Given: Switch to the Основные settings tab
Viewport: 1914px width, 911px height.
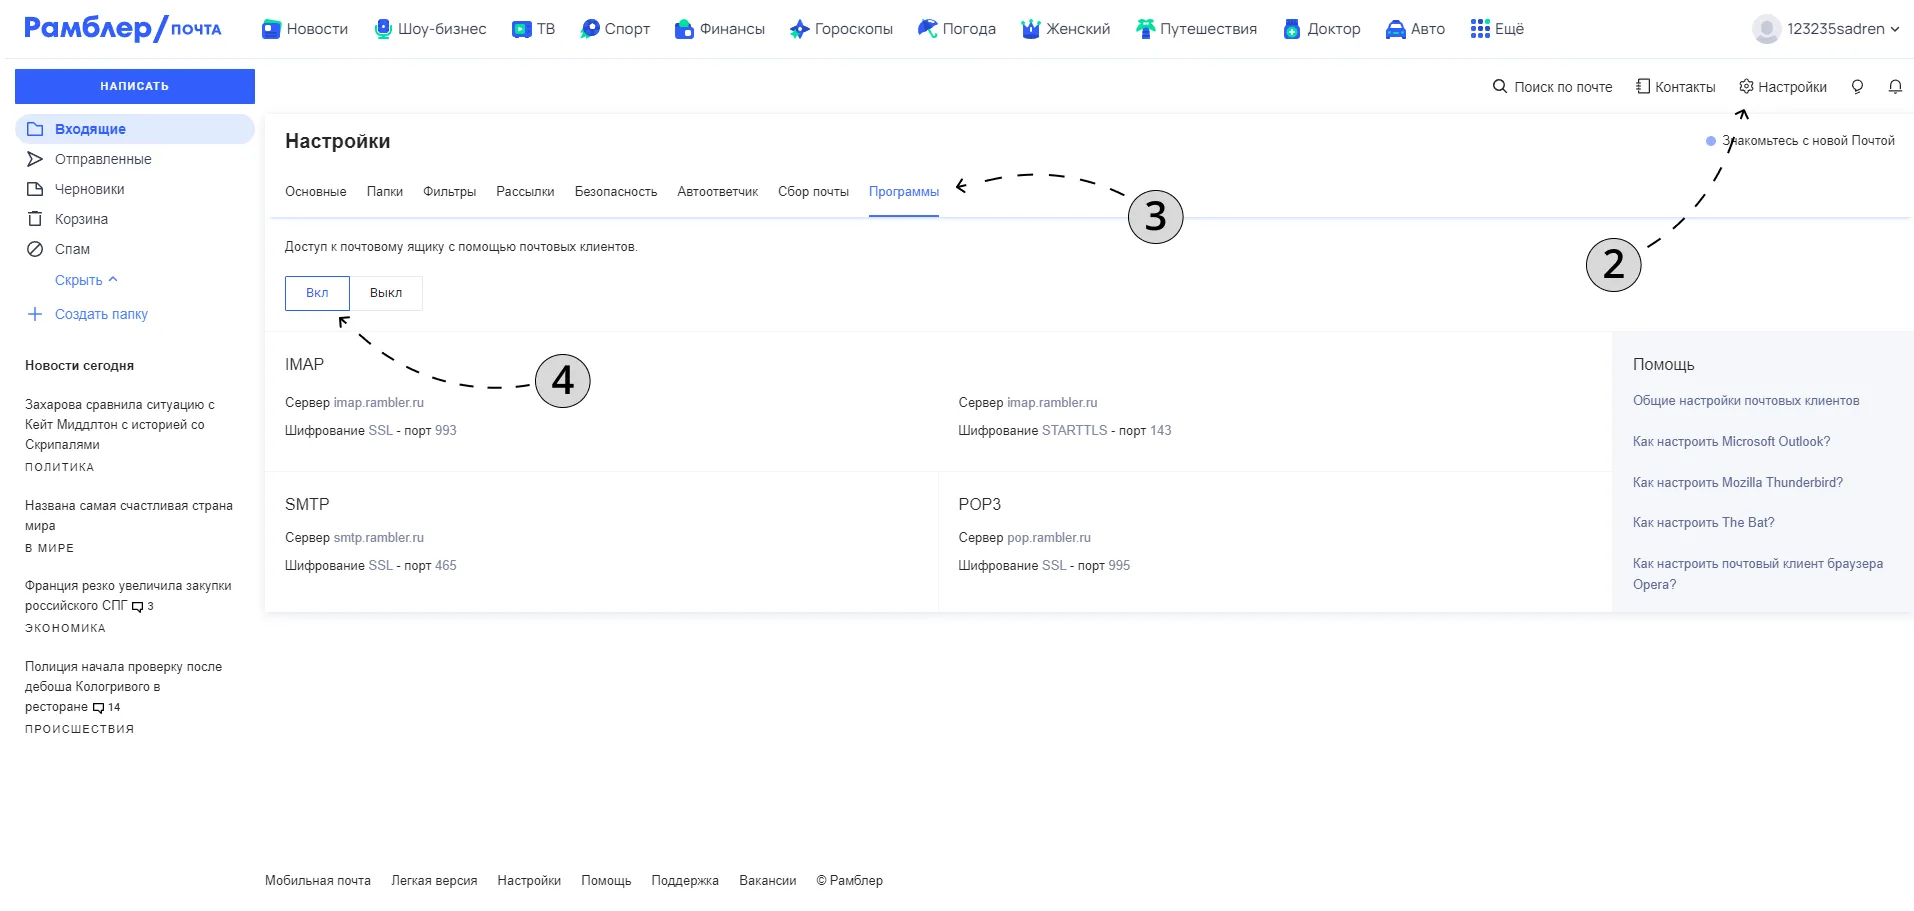Looking at the screenshot, I should [316, 191].
